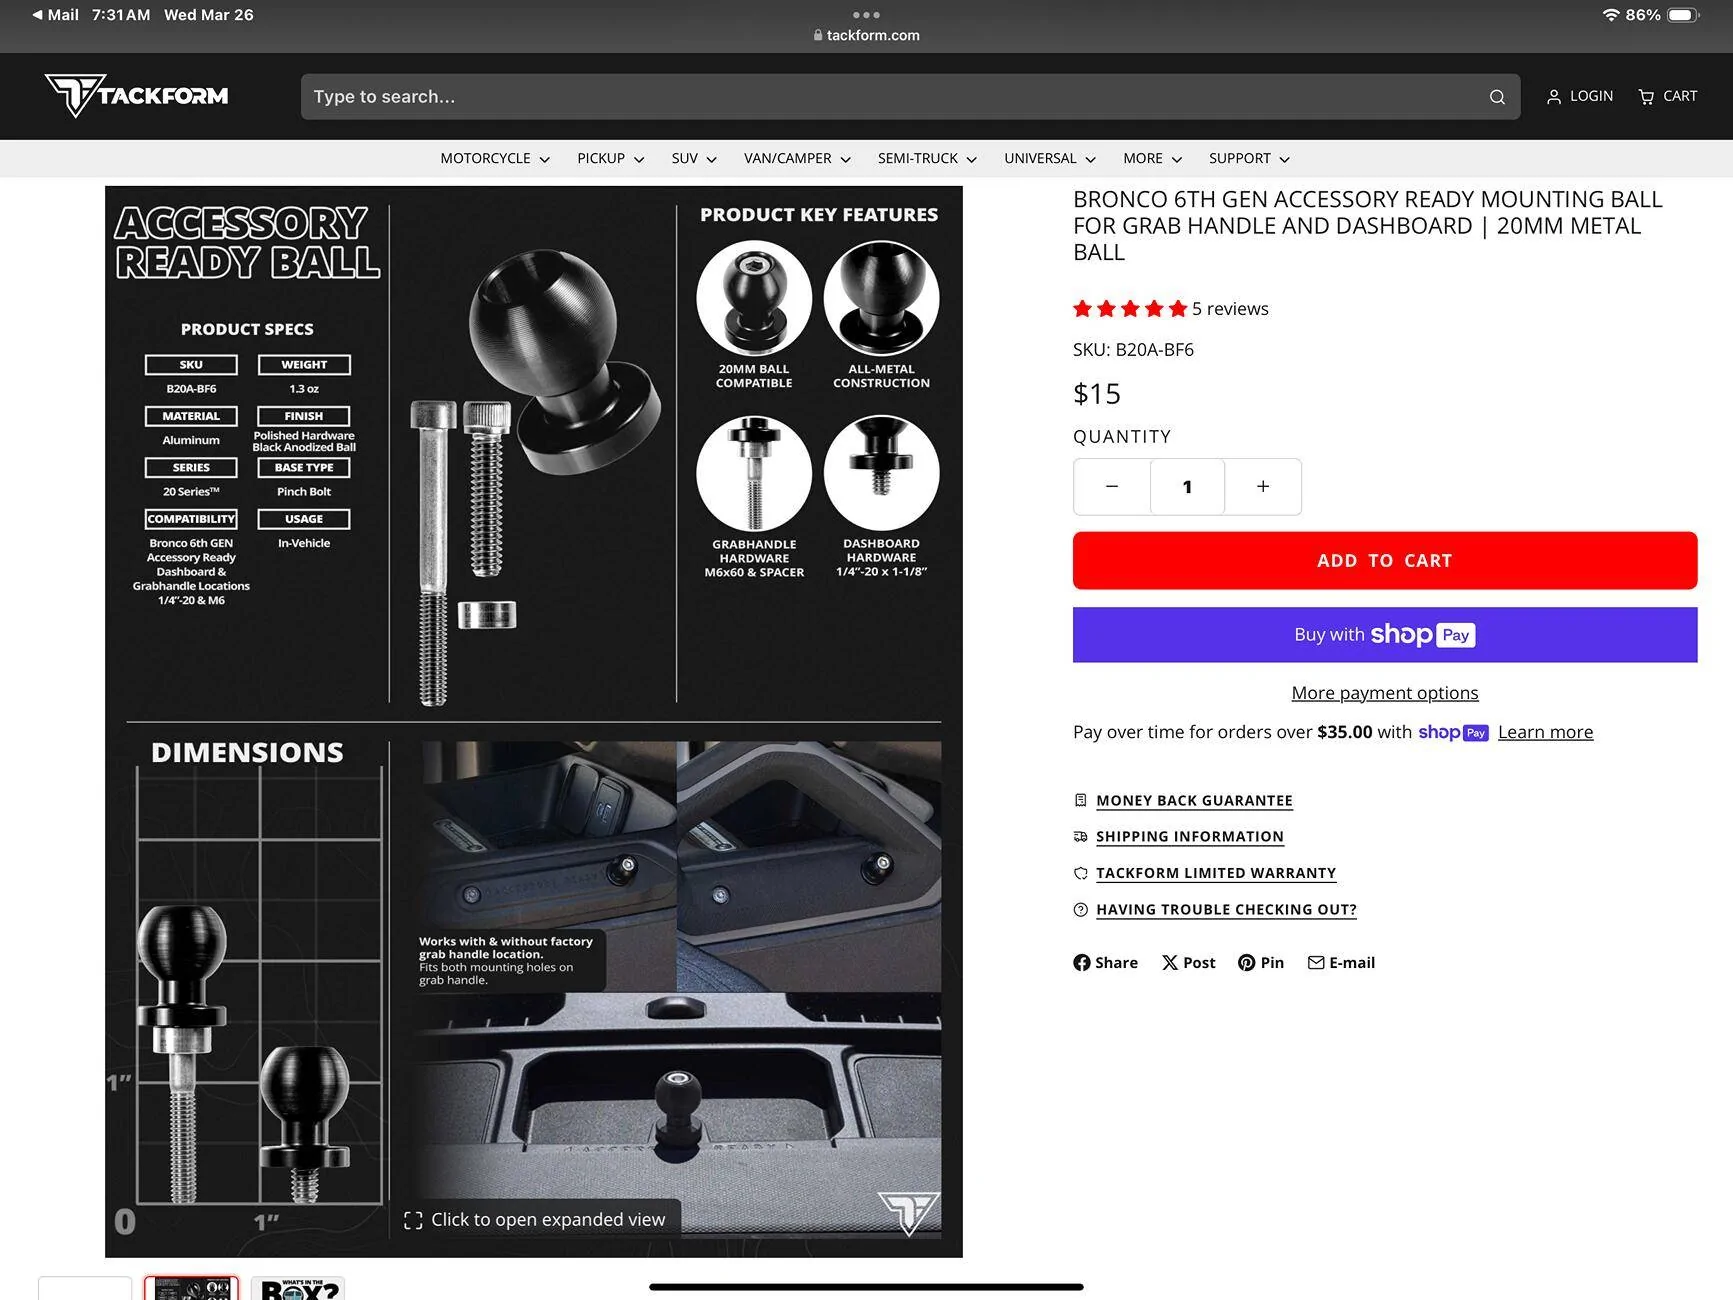Open SHIPPING INFORMATION link
This screenshot has height=1300, width=1733.
pos(1190,836)
